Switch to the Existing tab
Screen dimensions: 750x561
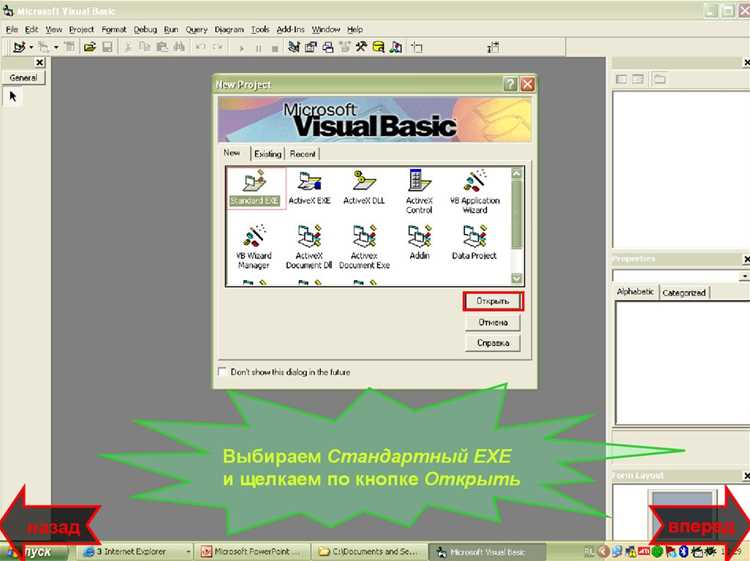(x=267, y=154)
